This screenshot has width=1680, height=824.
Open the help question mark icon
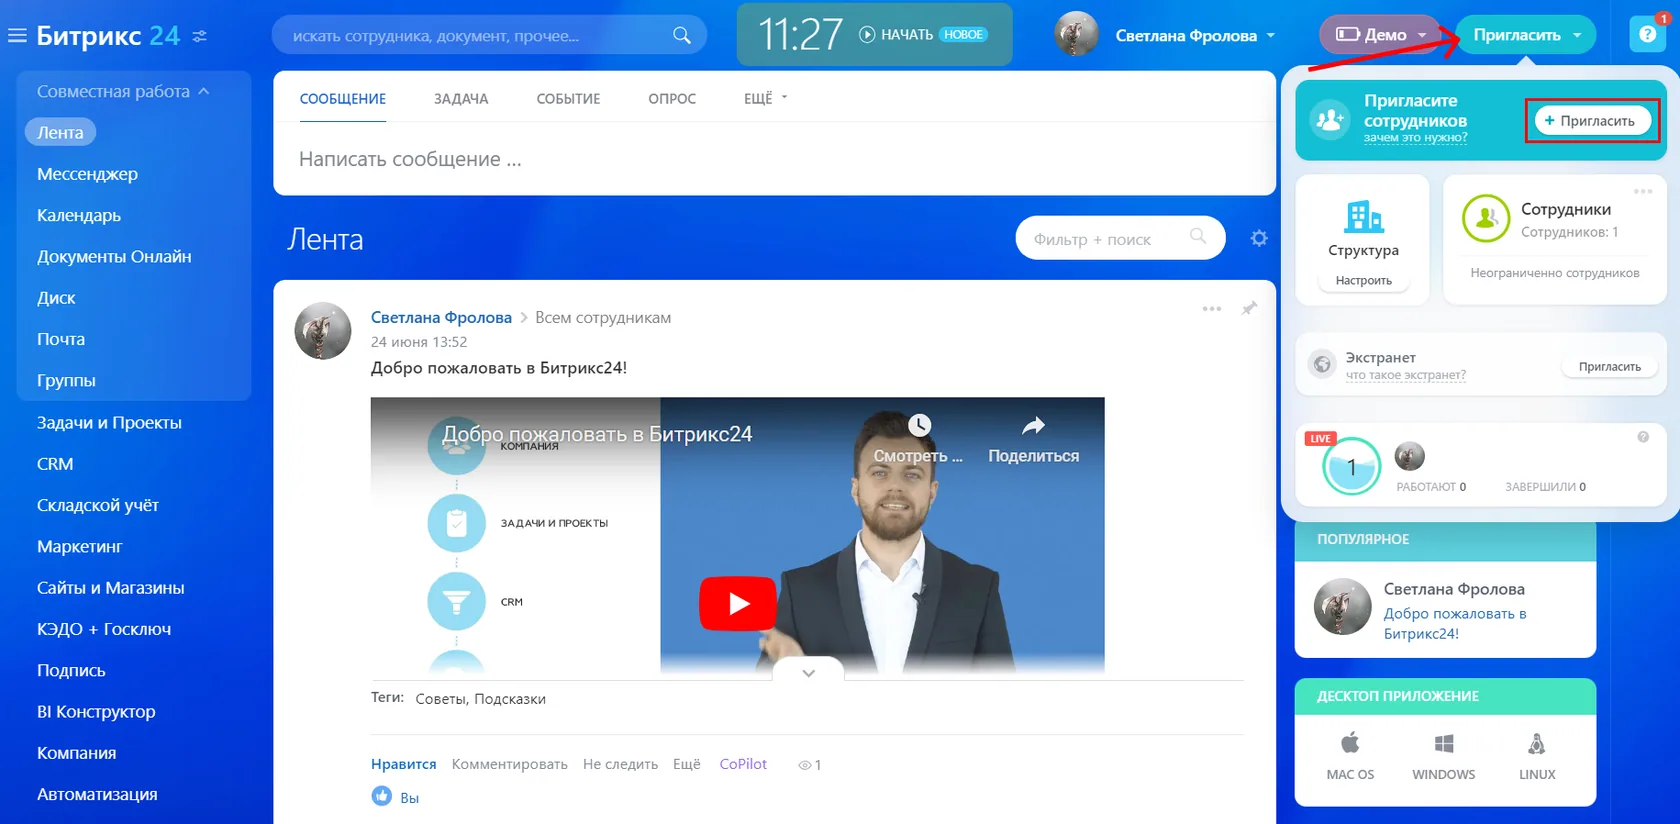click(x=1647, y=35)
